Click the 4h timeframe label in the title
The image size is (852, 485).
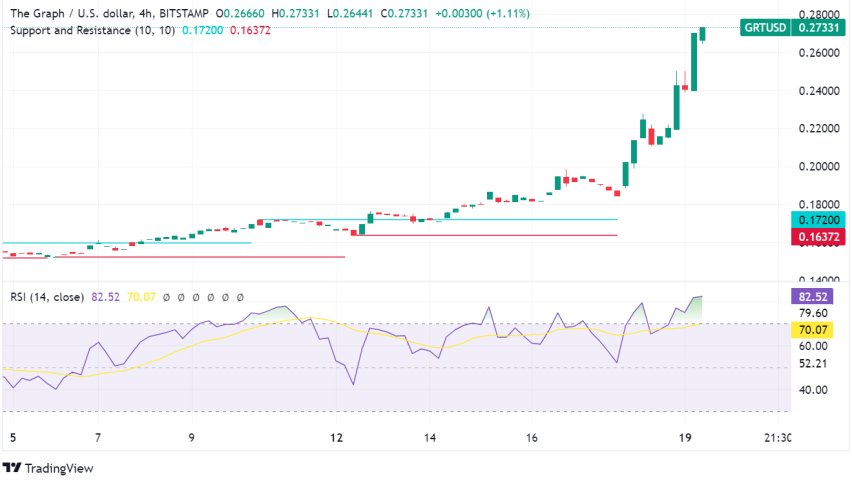click(x=145, y=14)
